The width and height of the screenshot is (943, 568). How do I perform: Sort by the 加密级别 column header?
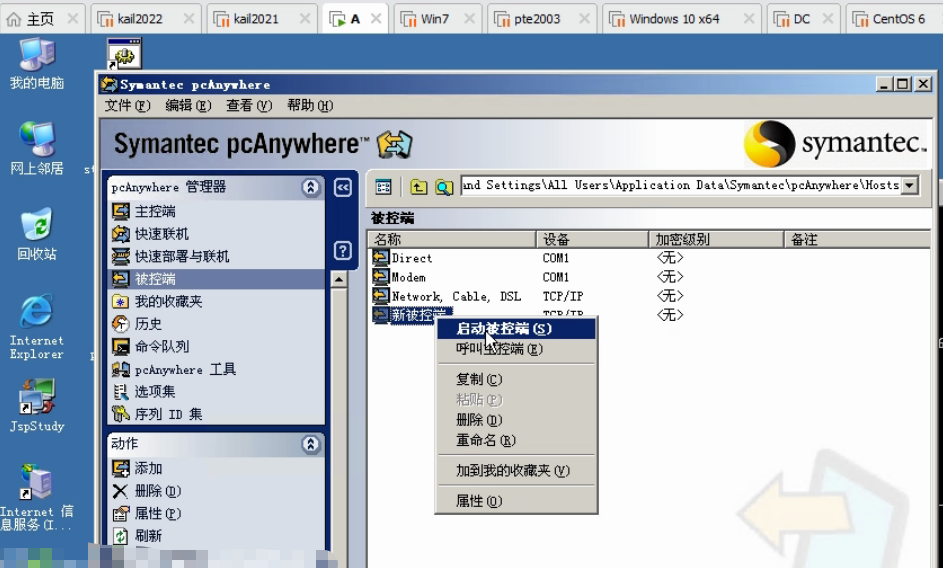(x=716, y=239)
